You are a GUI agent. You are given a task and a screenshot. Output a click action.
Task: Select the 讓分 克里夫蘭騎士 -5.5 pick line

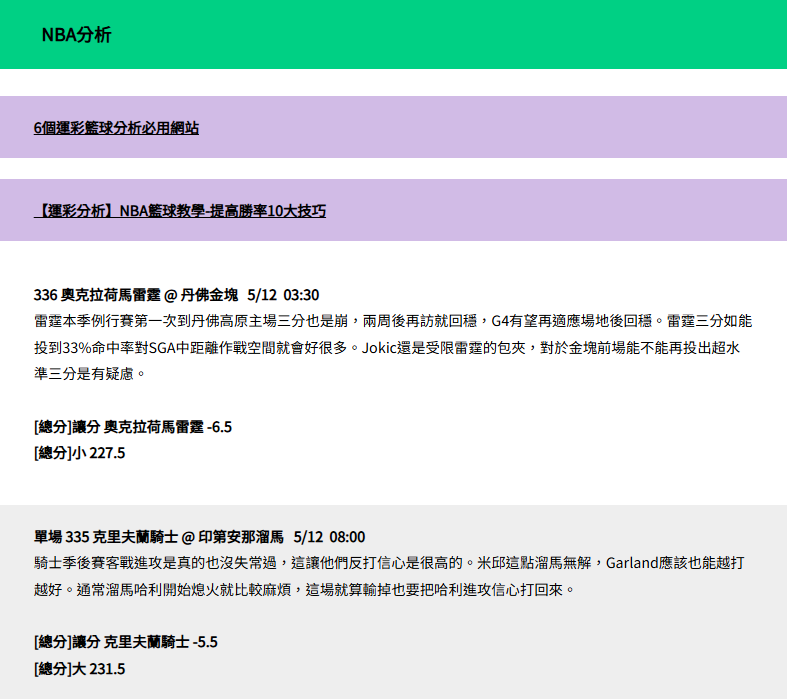[x=125, y=642]
